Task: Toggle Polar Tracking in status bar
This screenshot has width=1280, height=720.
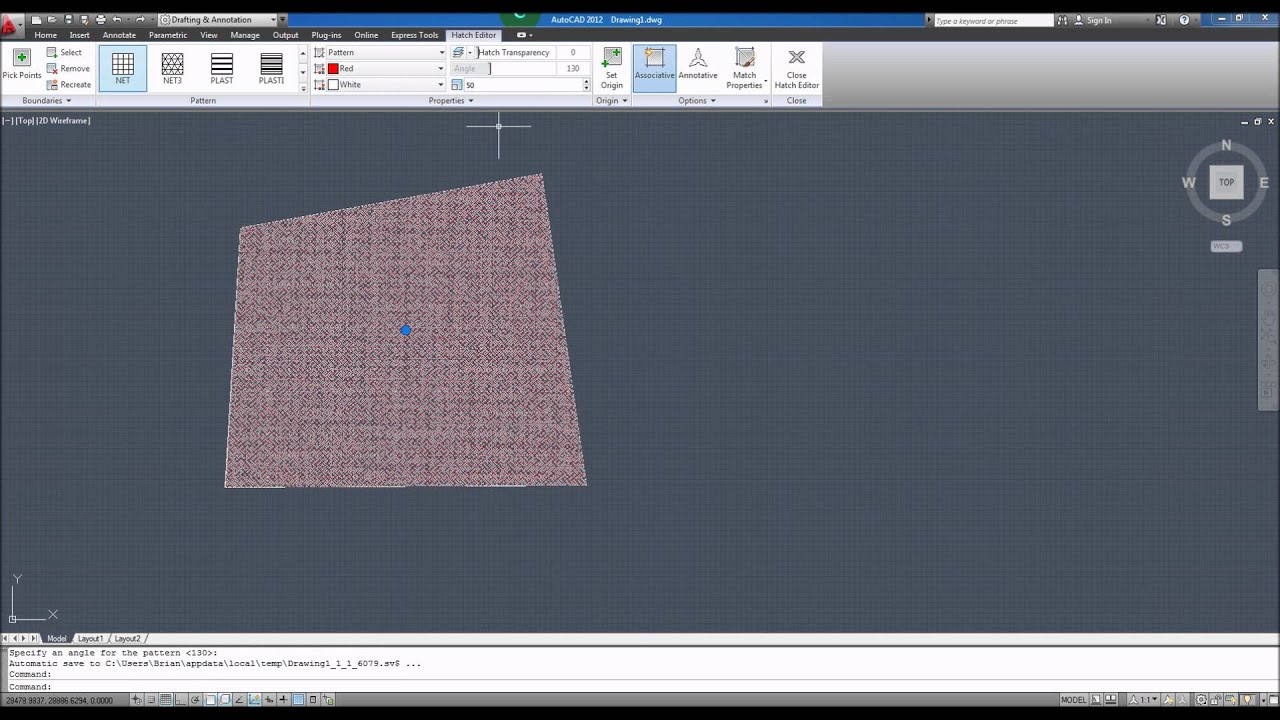Action: 196,700
